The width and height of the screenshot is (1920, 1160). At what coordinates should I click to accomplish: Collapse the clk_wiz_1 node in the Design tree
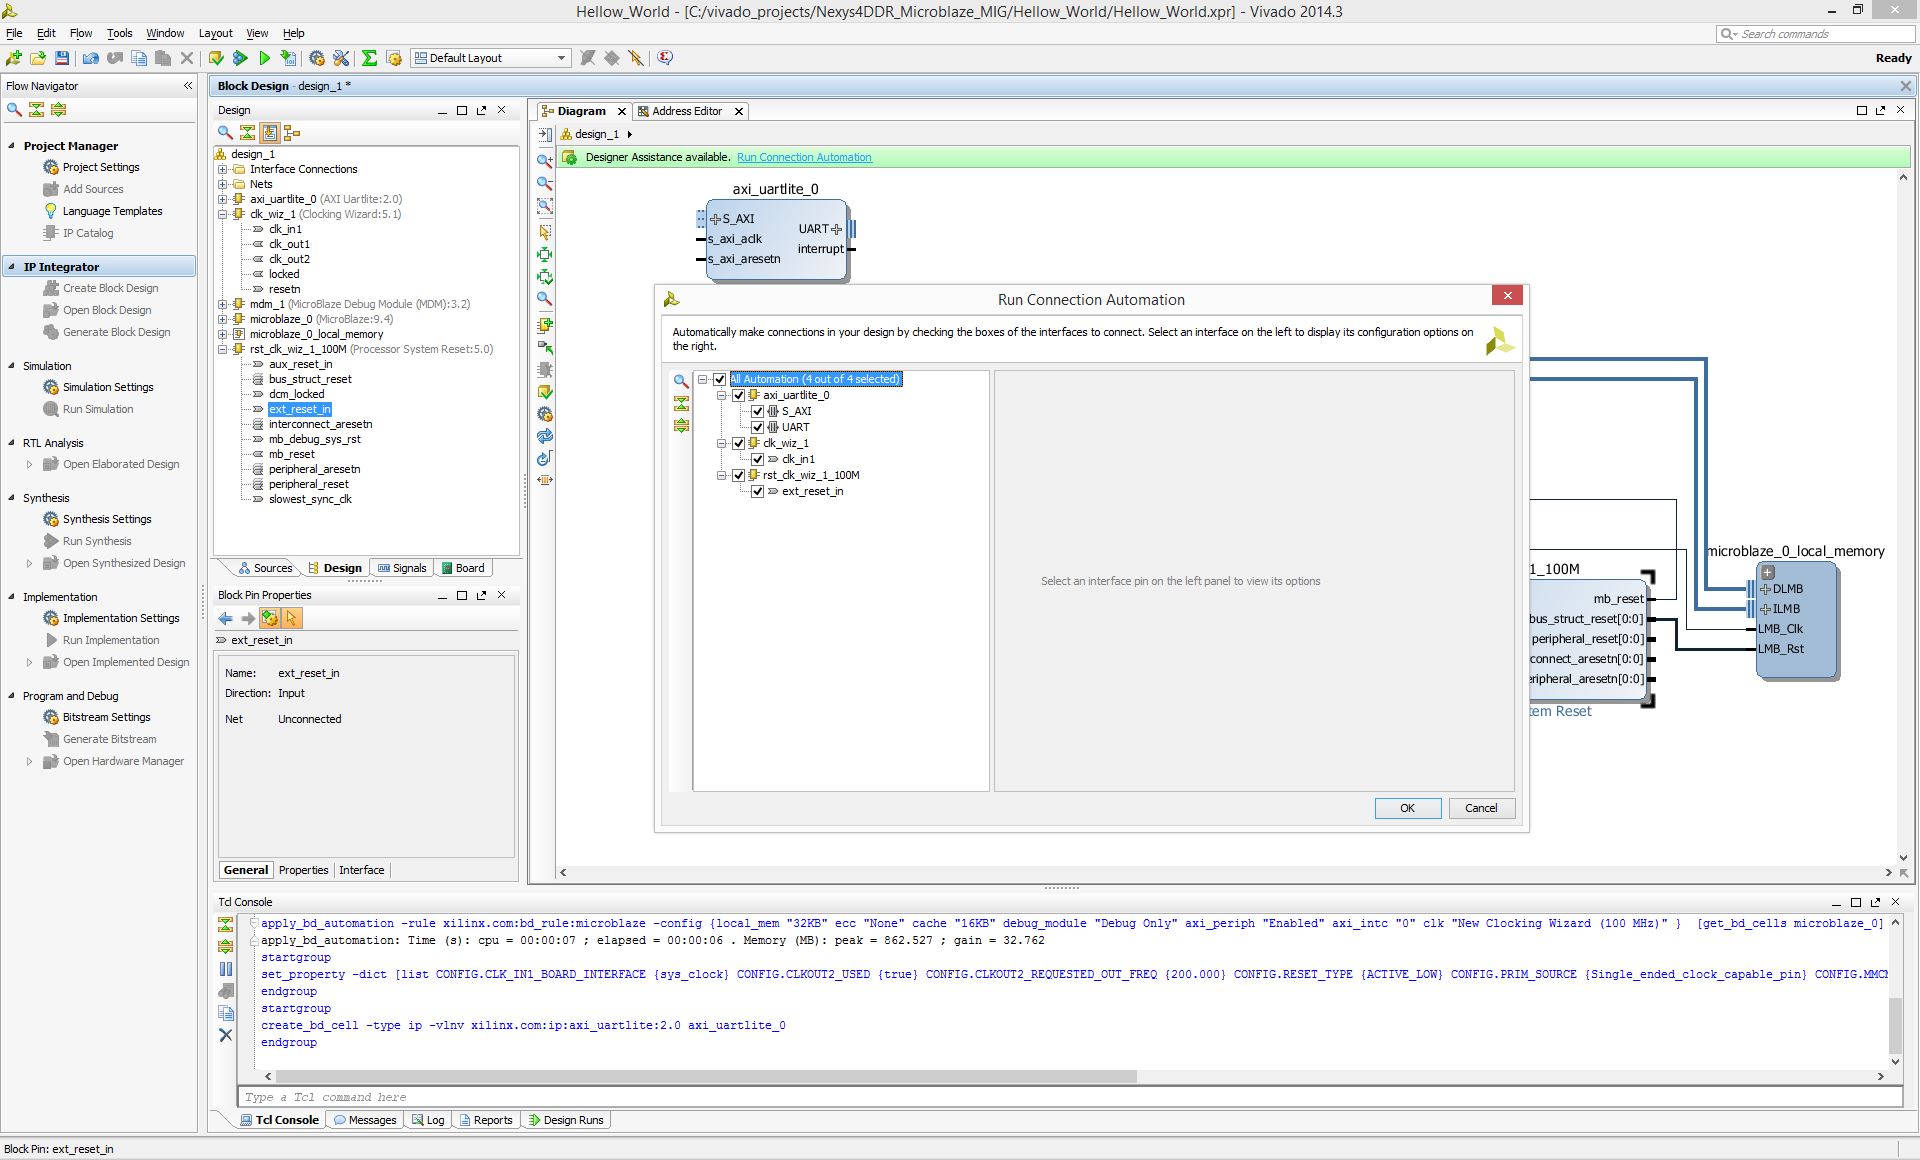223,214
